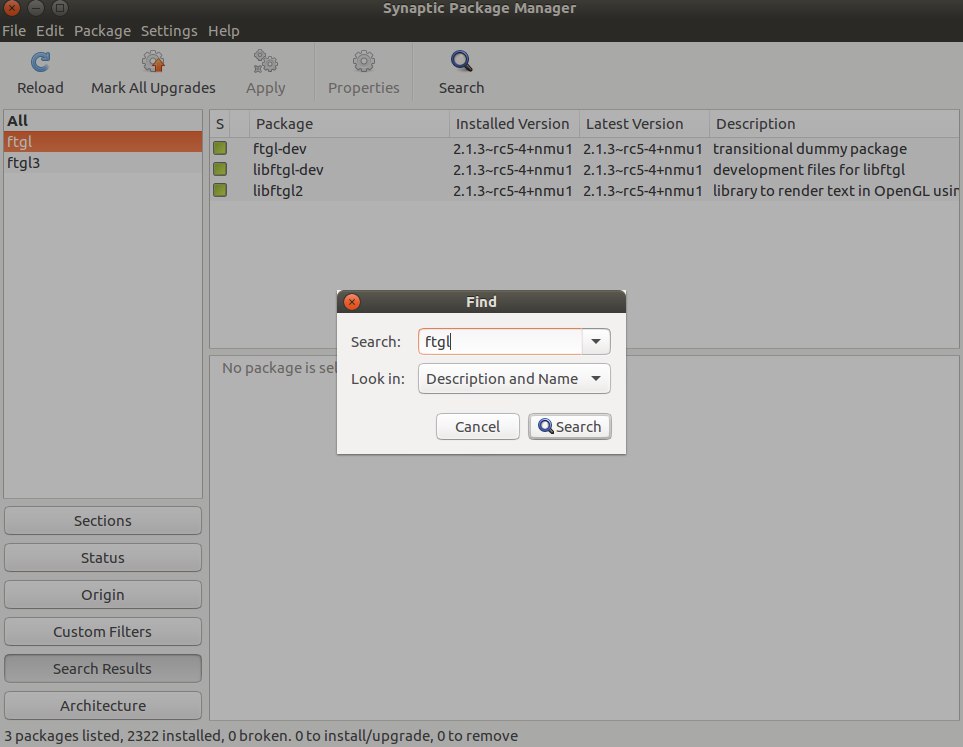Sort by Installed Version column header
This screenshot has height=747, width=963.
(x=514, y=123)
